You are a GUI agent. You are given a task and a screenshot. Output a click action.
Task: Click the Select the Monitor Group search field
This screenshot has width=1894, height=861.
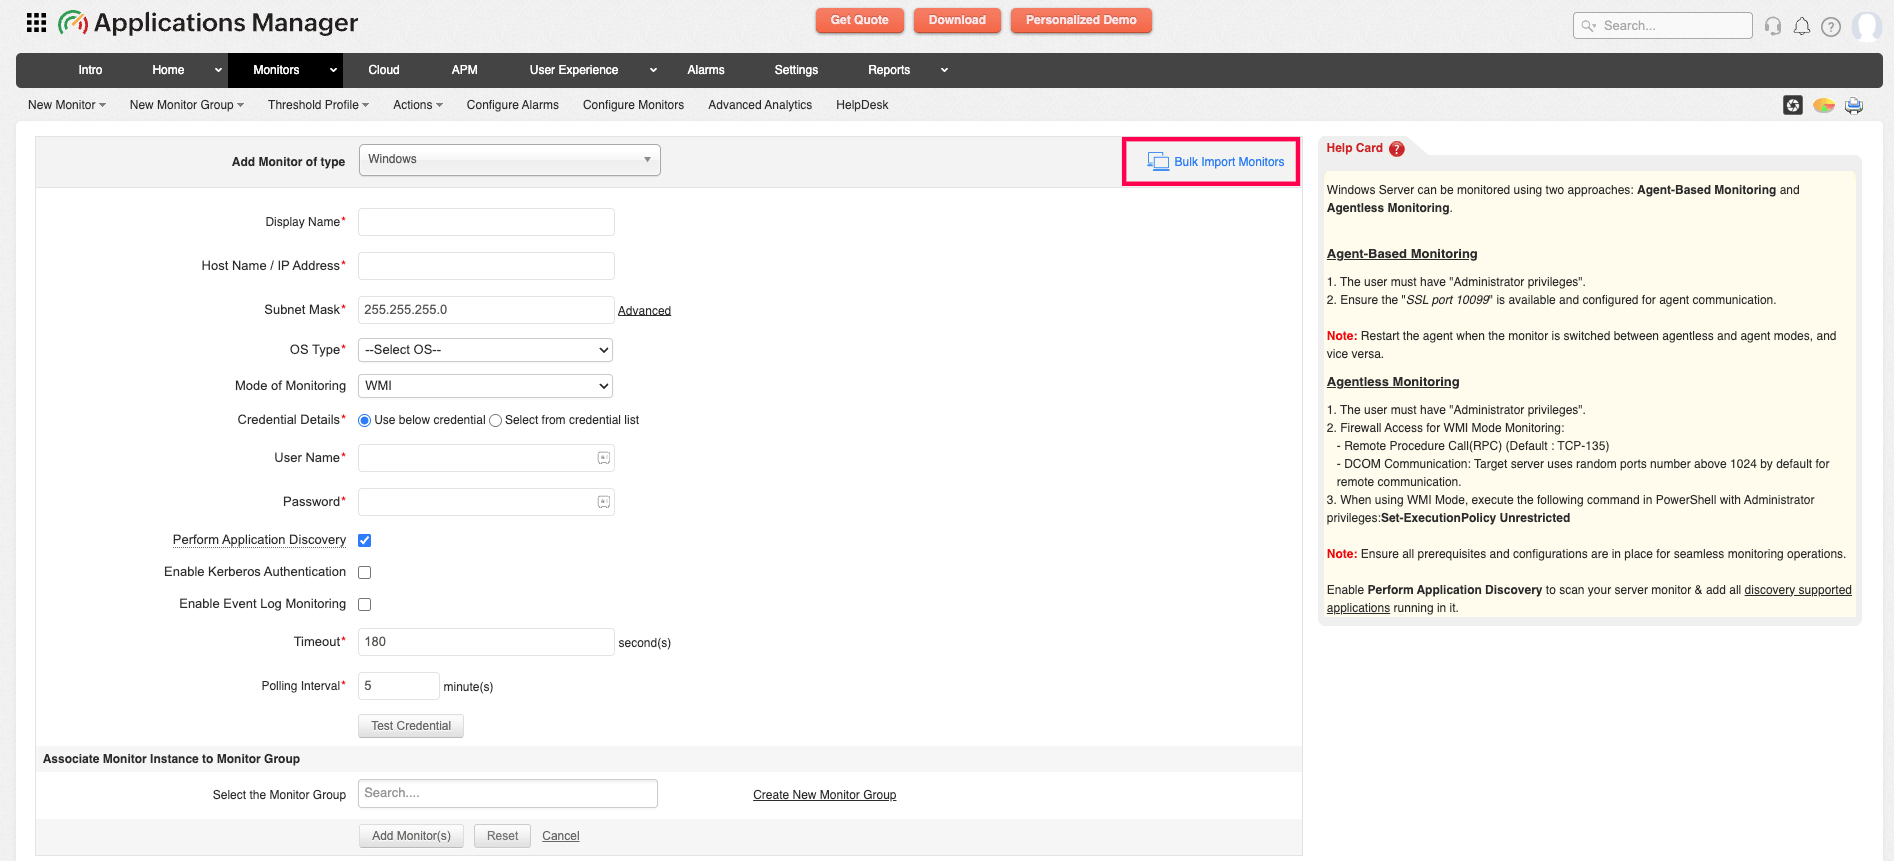click(508, 794)
